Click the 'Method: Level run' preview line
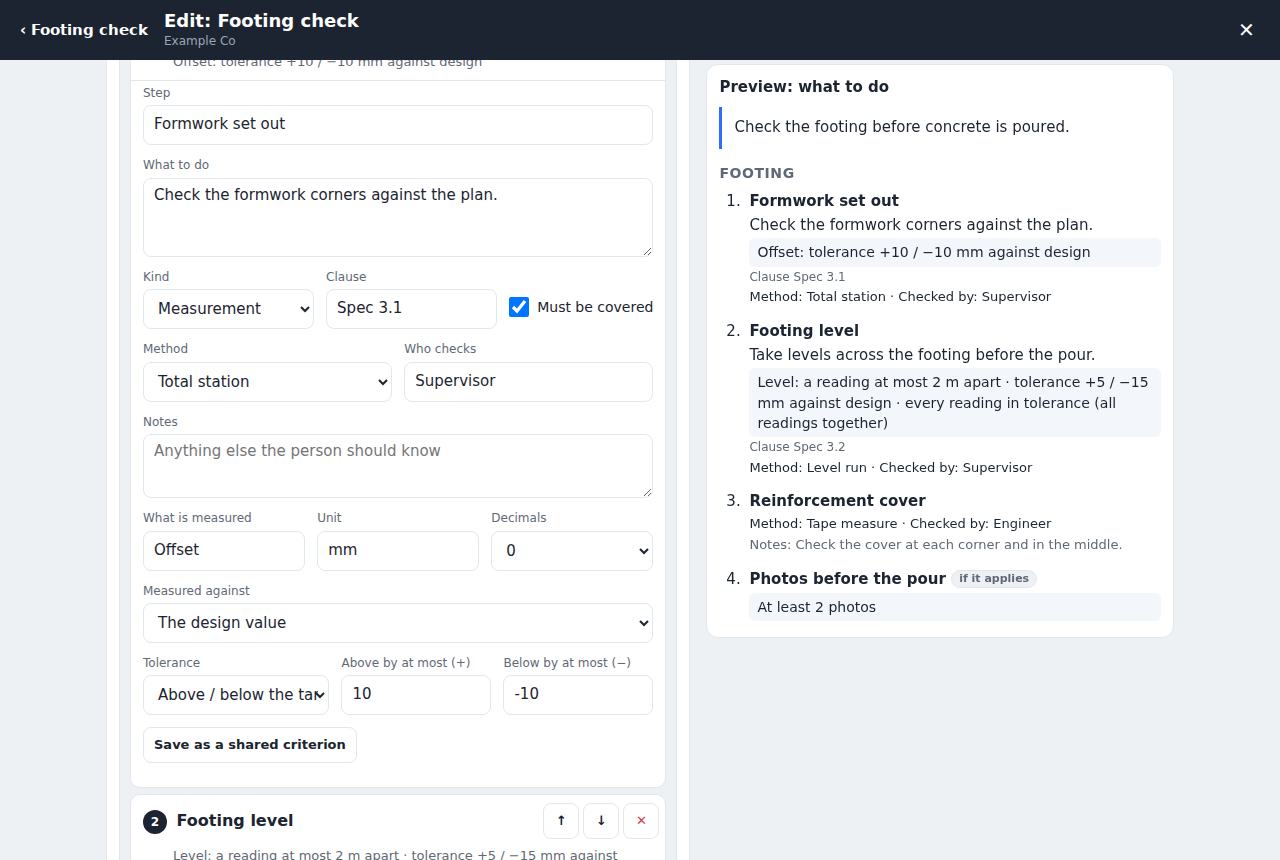The height and width of the screenshot is (860, 1280). 890,467
